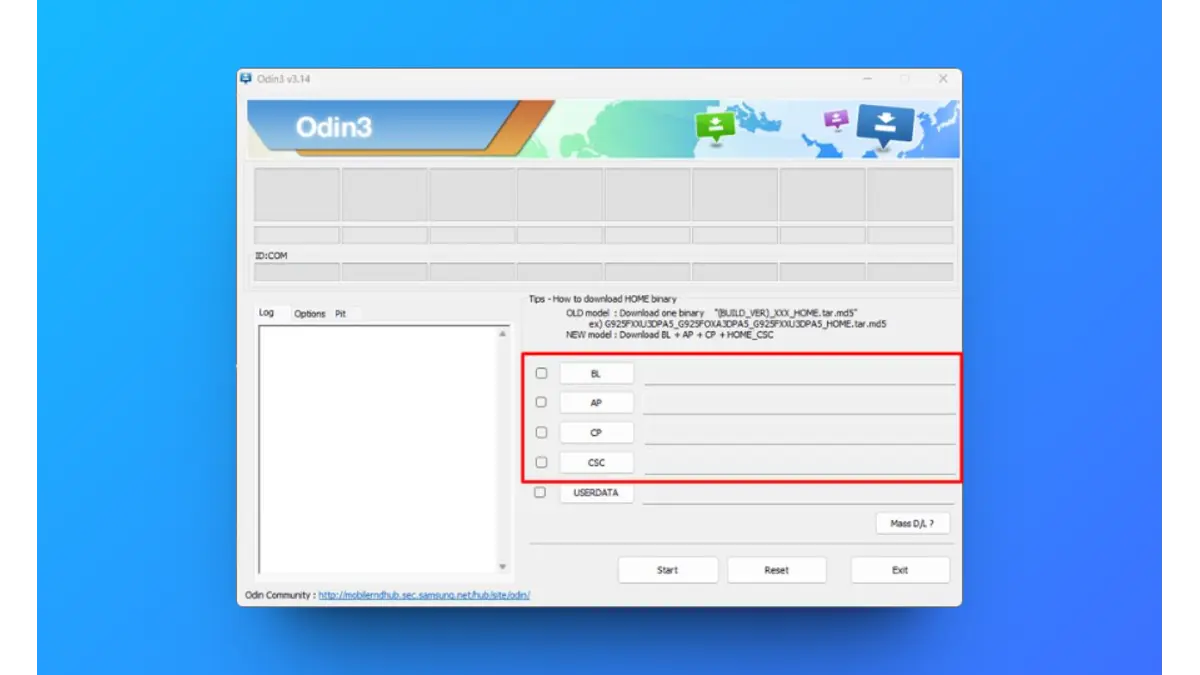Click the CP file path field
1200x675 pixels.
click(x=799, y=433)
